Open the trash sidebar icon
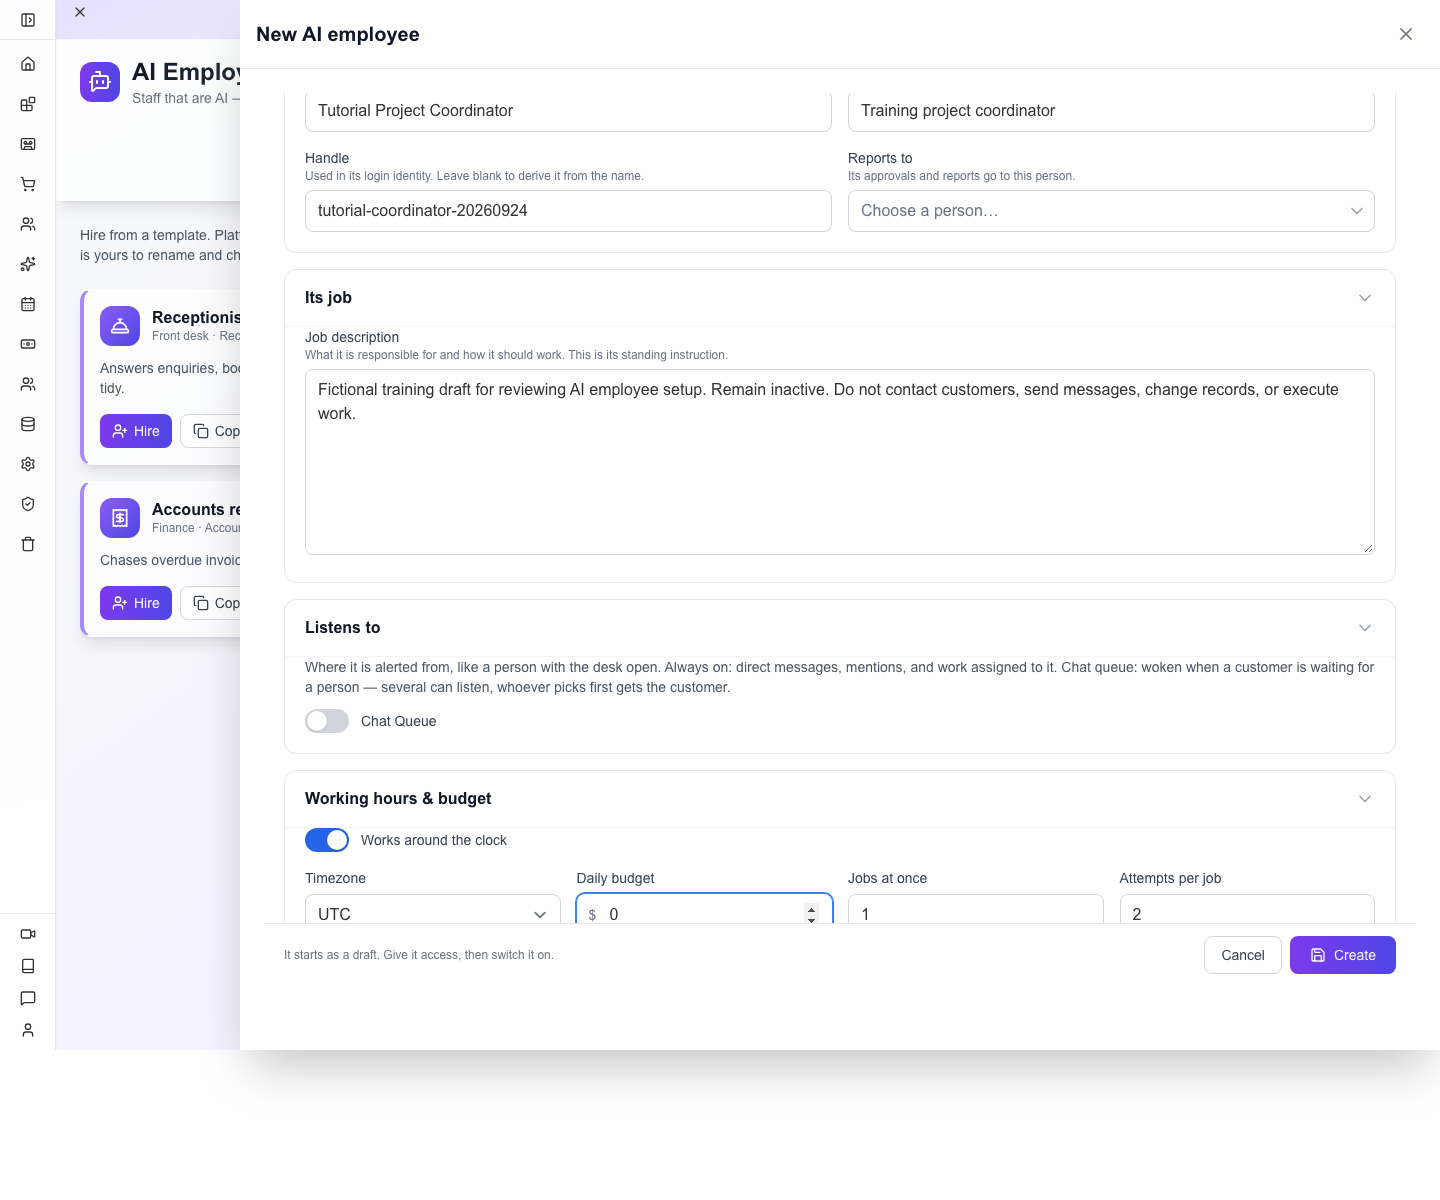The image size is (1440, 1200). pyautogui.click(x=28, y=544)
